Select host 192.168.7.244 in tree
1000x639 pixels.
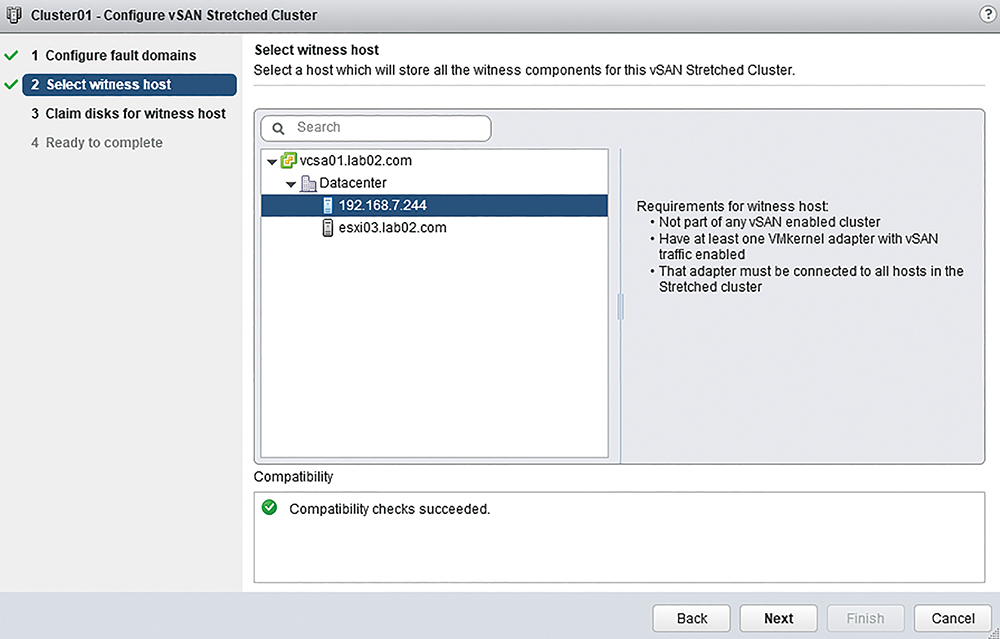click(434, 205)
